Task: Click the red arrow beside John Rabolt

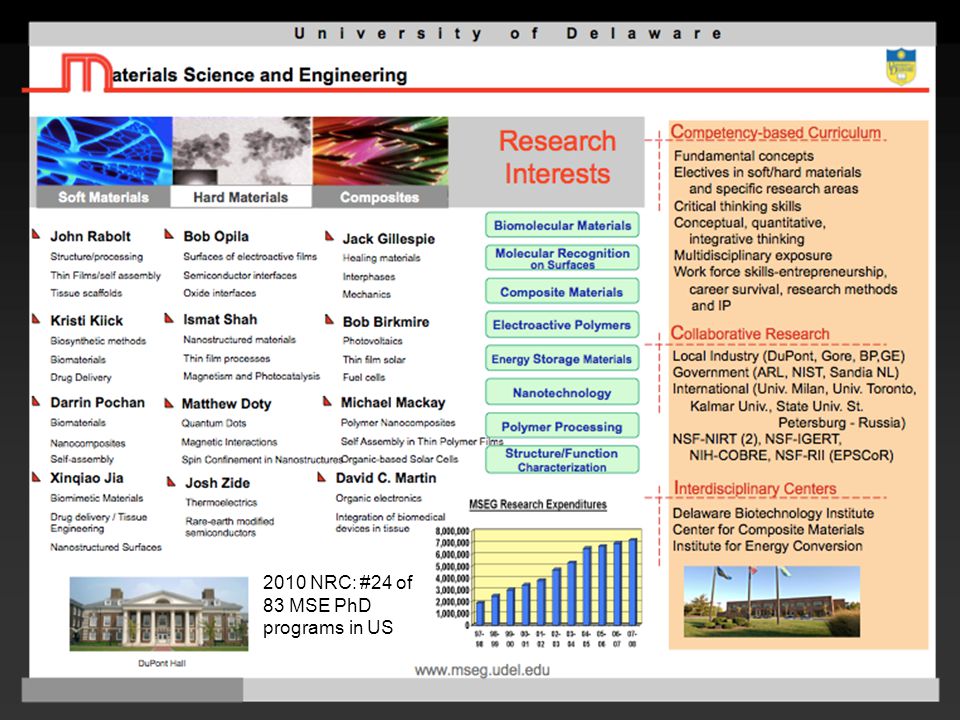Action: (36, 234)
